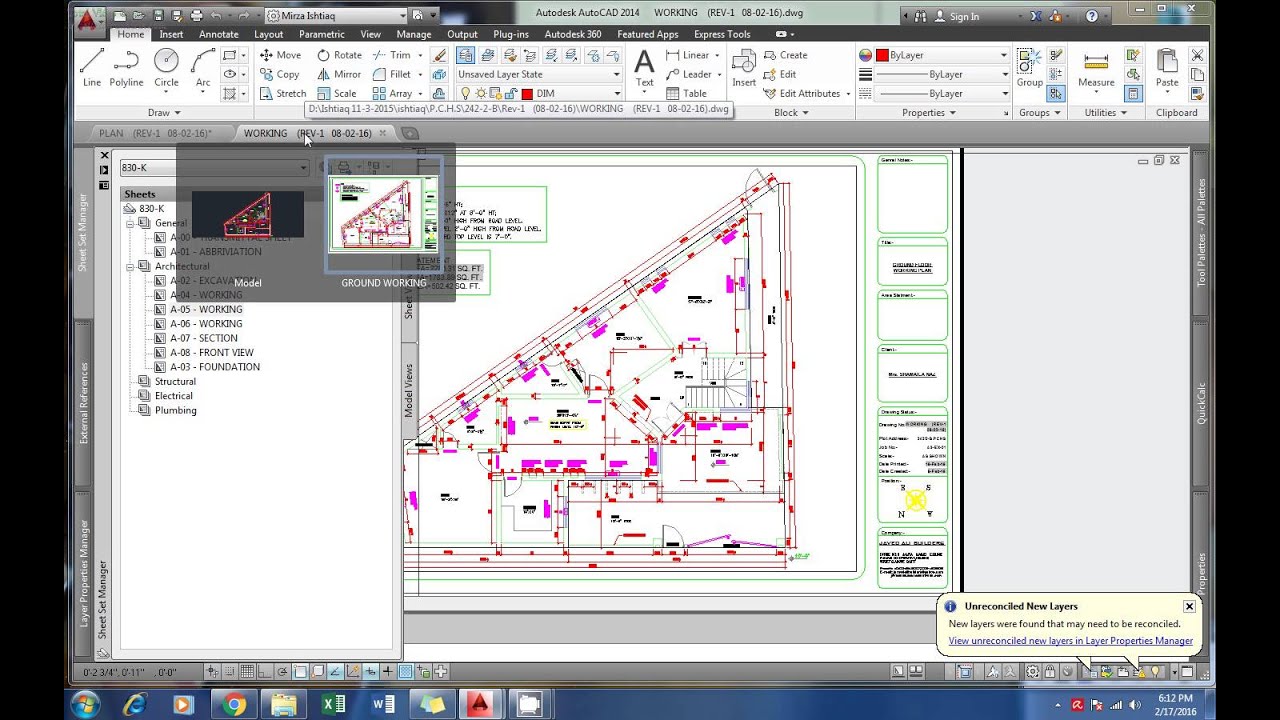The height and width of the screenshot is (720, 1280).
Task: Click Sign In button
Action: pyautogui.click(x=956, y=16)
